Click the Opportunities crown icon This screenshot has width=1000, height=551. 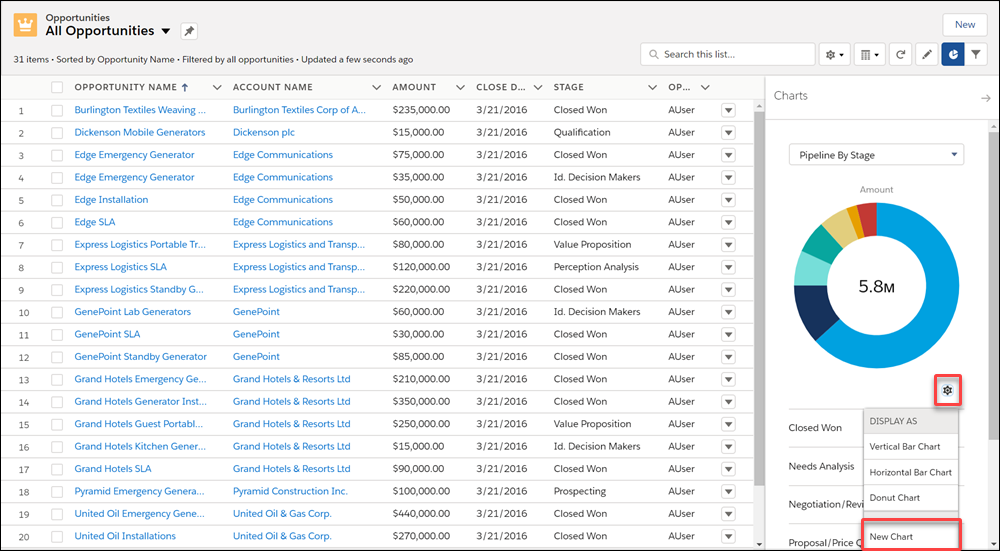click(x=26, y=26)
